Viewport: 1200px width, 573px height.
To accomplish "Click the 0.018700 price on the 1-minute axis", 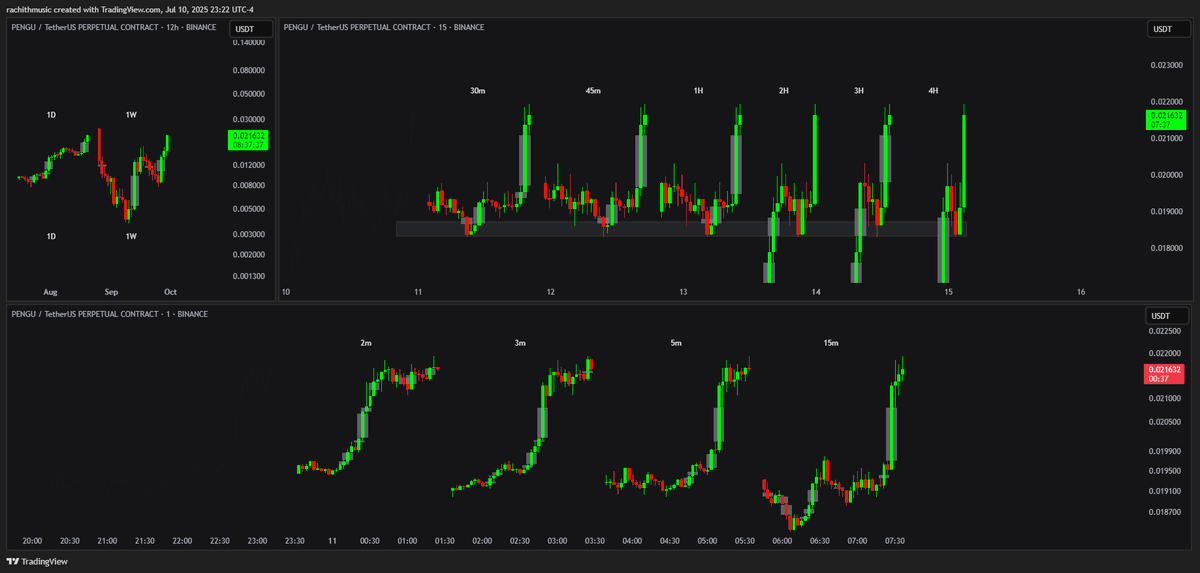I will tap(1166, 511).
